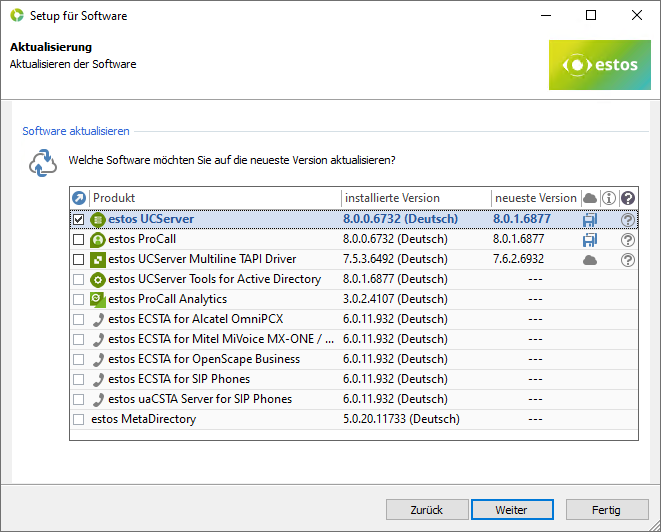The width and height of the screenshot is (661, 532).
Task: Click the save-disk icon in the UCServer row
Action: pyautogui.click(x=590, y=219)
